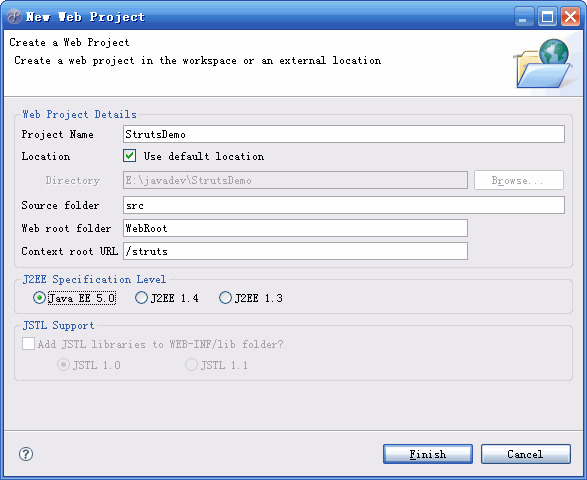Click into the Source folder field
The width and height of the screenshot is (587, 480).
point(344,205)
